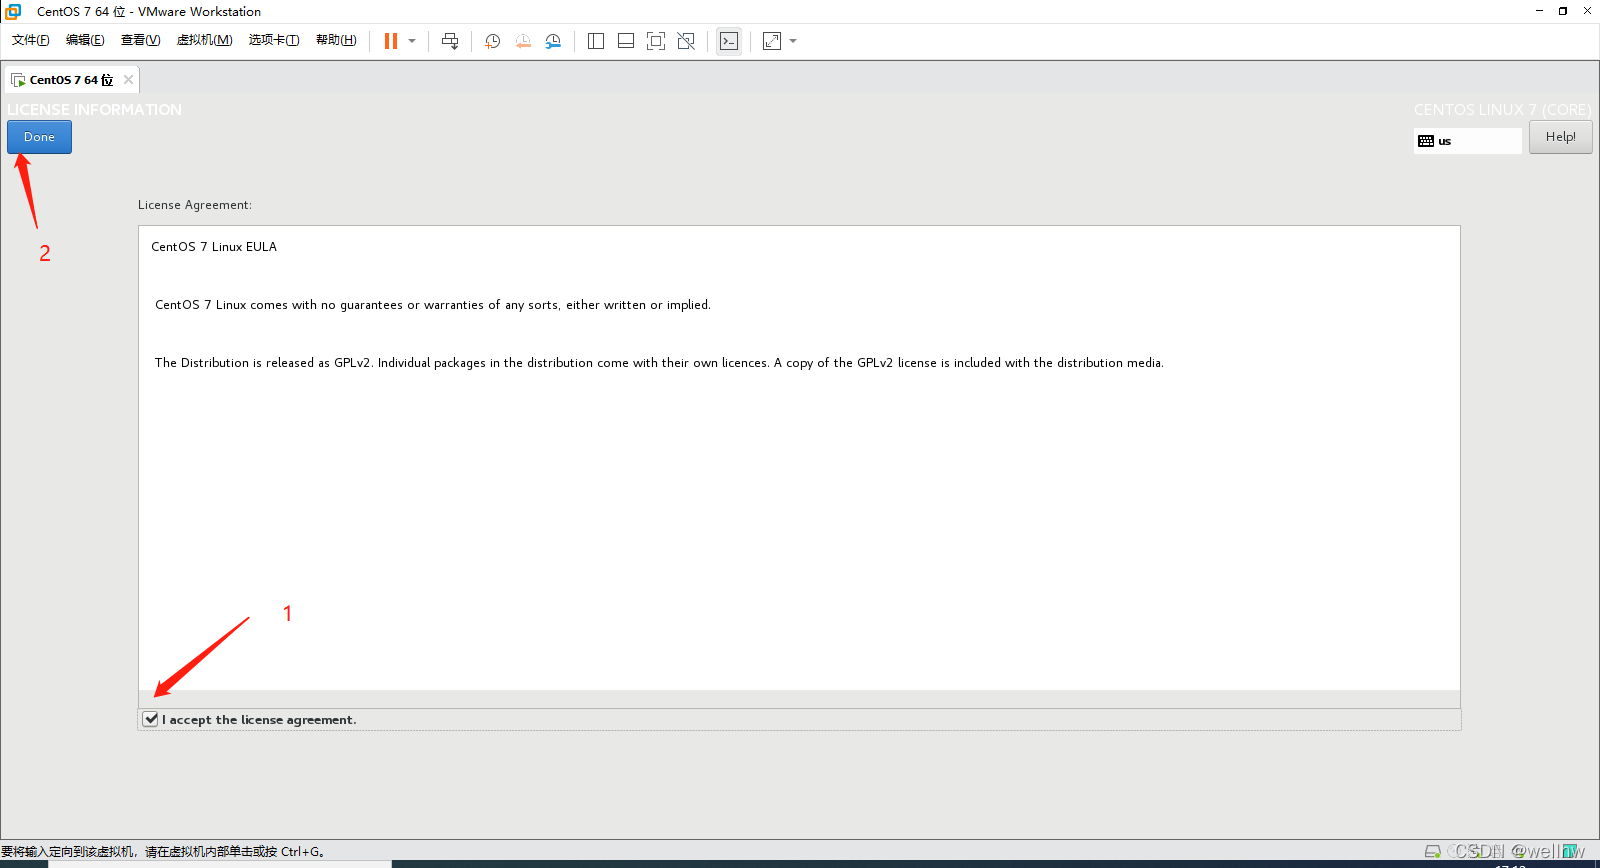Click the VM device status icon in status bar
The width and height of the screenshot is (1600, 868).
pyautogui.click(x=1433, y=851)
